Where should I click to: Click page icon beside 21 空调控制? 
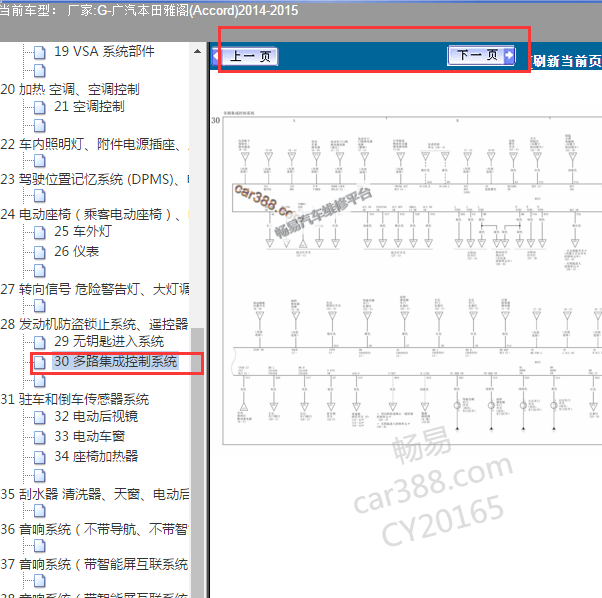tap(40, 107)
